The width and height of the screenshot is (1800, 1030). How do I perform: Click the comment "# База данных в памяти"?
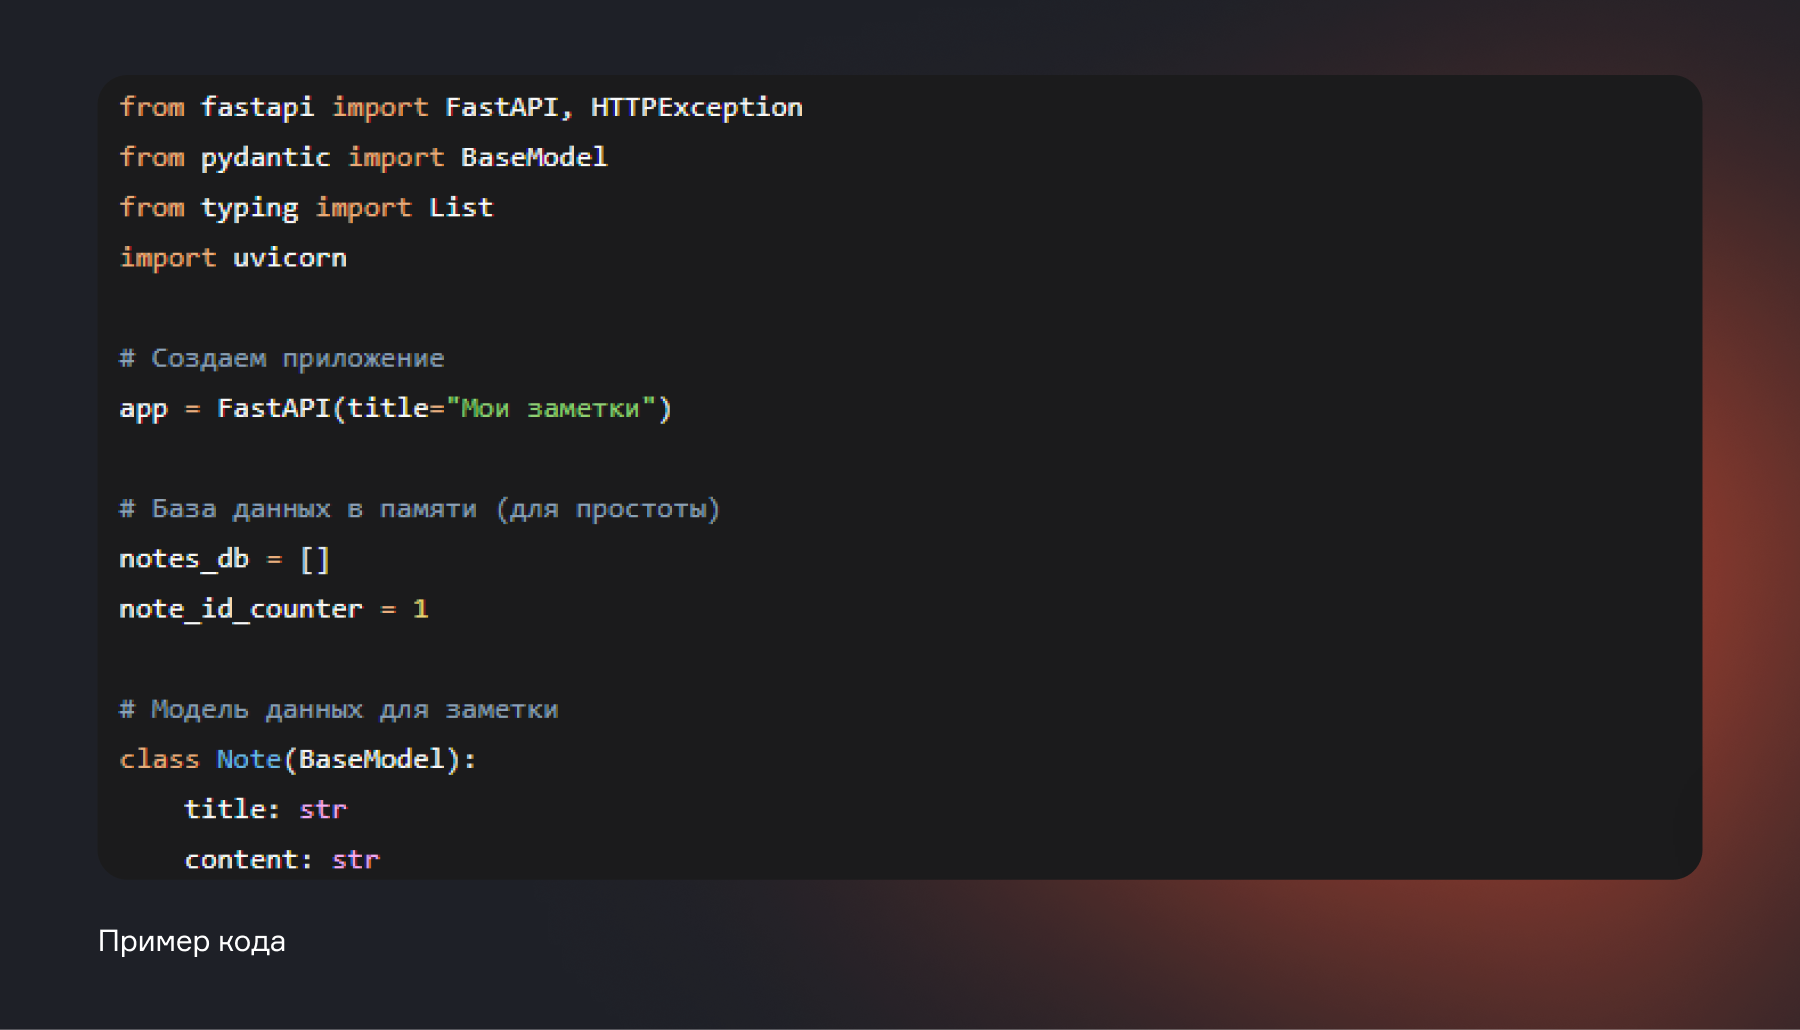[419, 509]
